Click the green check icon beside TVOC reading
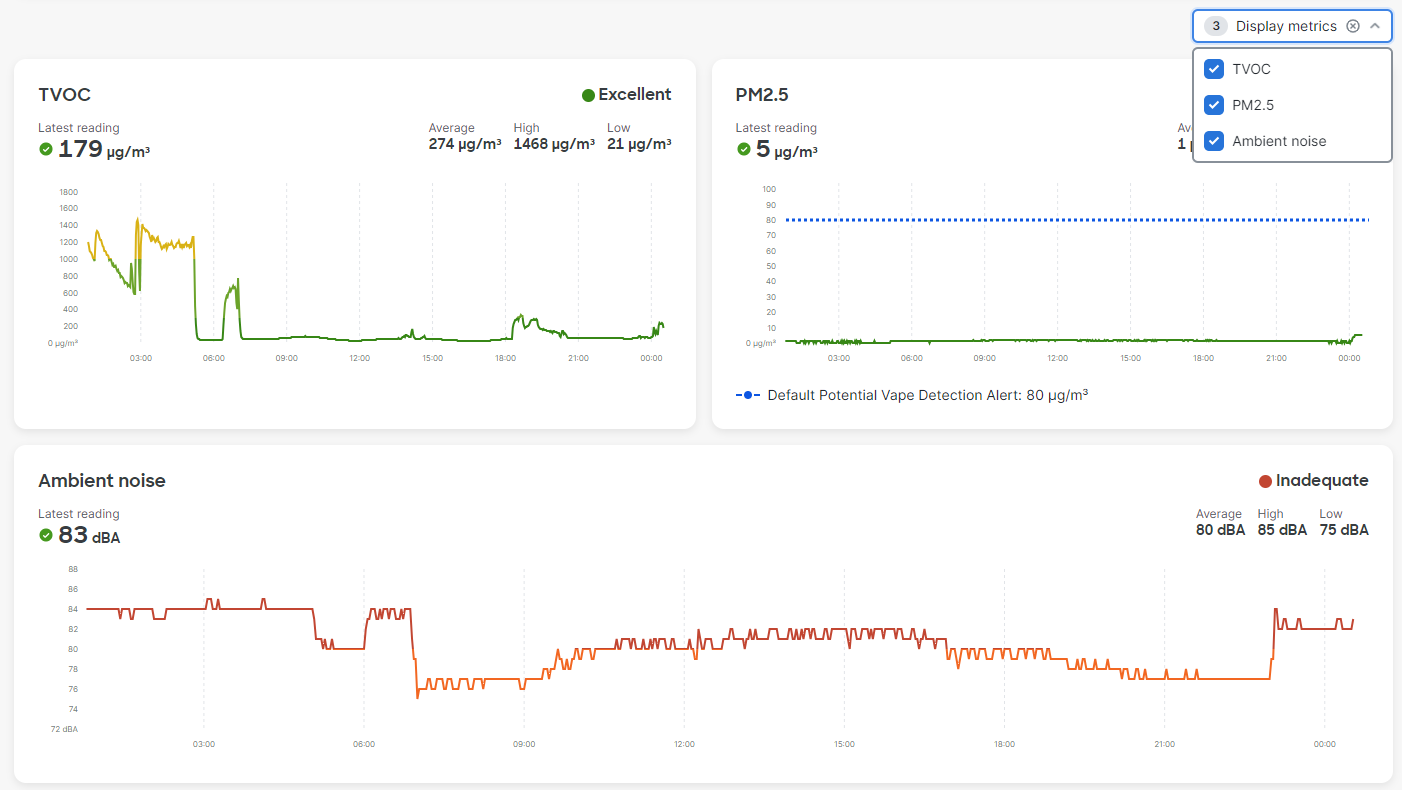Image resolution: width=1402 pixels, height=790 pixels. [45, 149]
